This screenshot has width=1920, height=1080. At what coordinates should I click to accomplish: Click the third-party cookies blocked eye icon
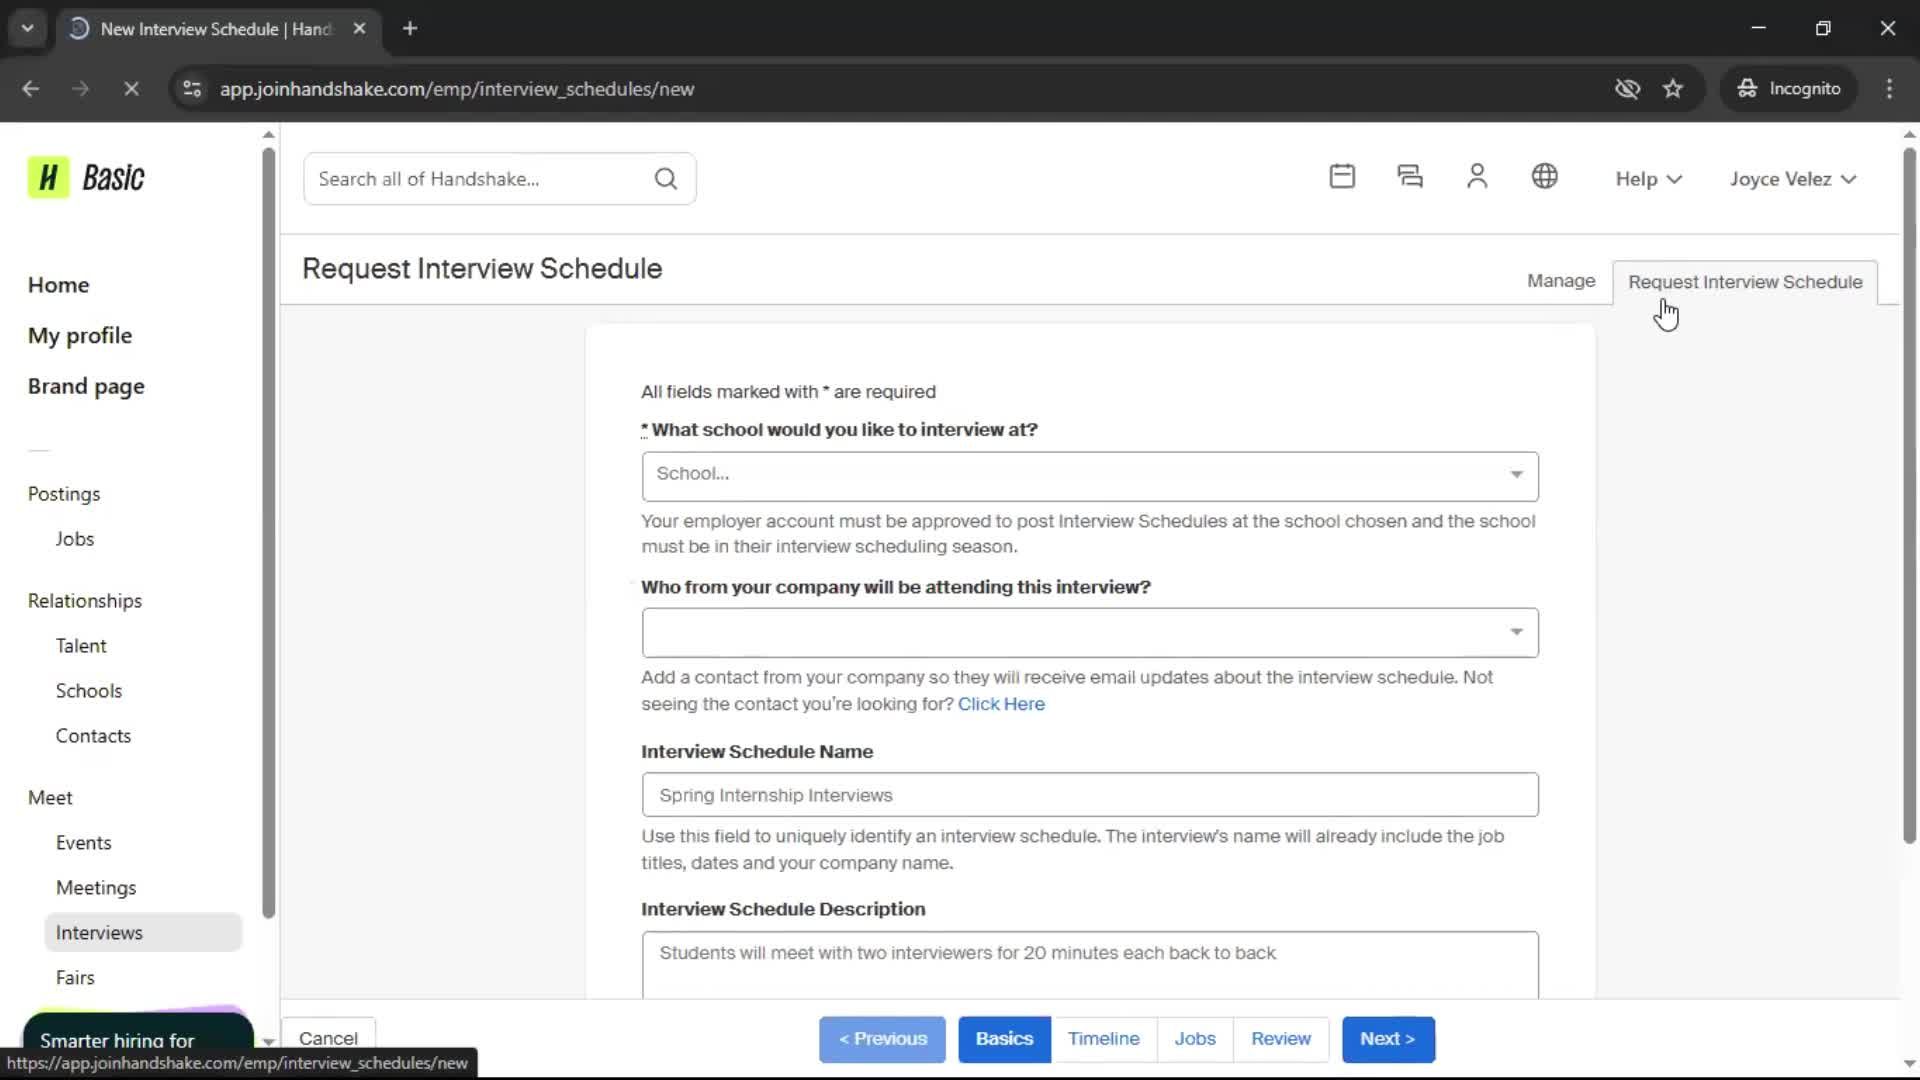(1627, 89)
